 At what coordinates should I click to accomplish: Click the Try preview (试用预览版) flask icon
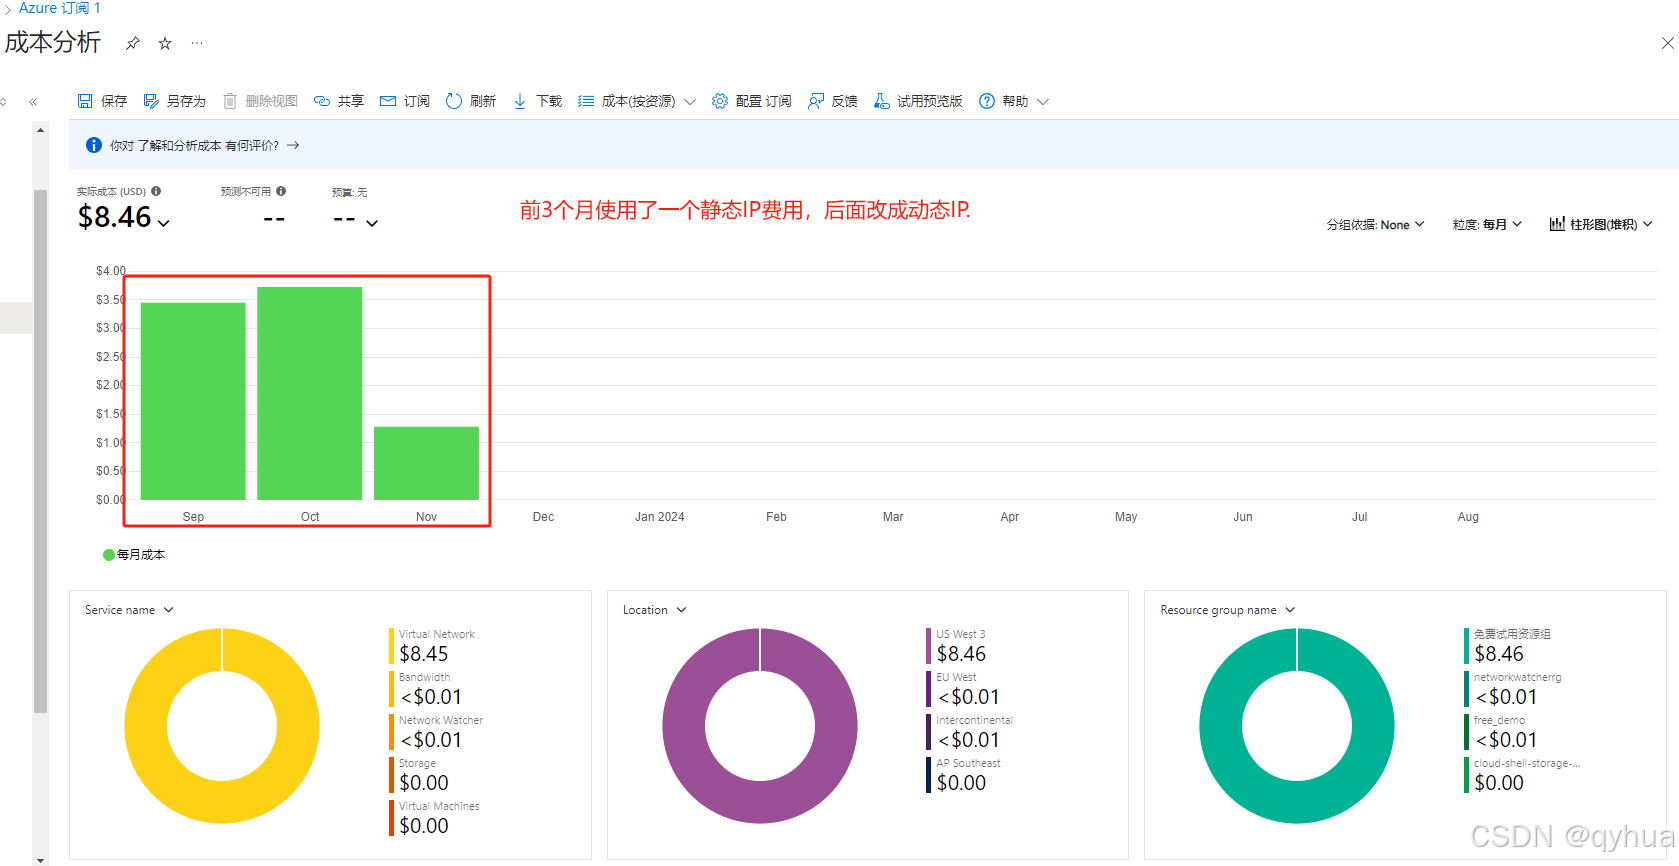[881, 101]
